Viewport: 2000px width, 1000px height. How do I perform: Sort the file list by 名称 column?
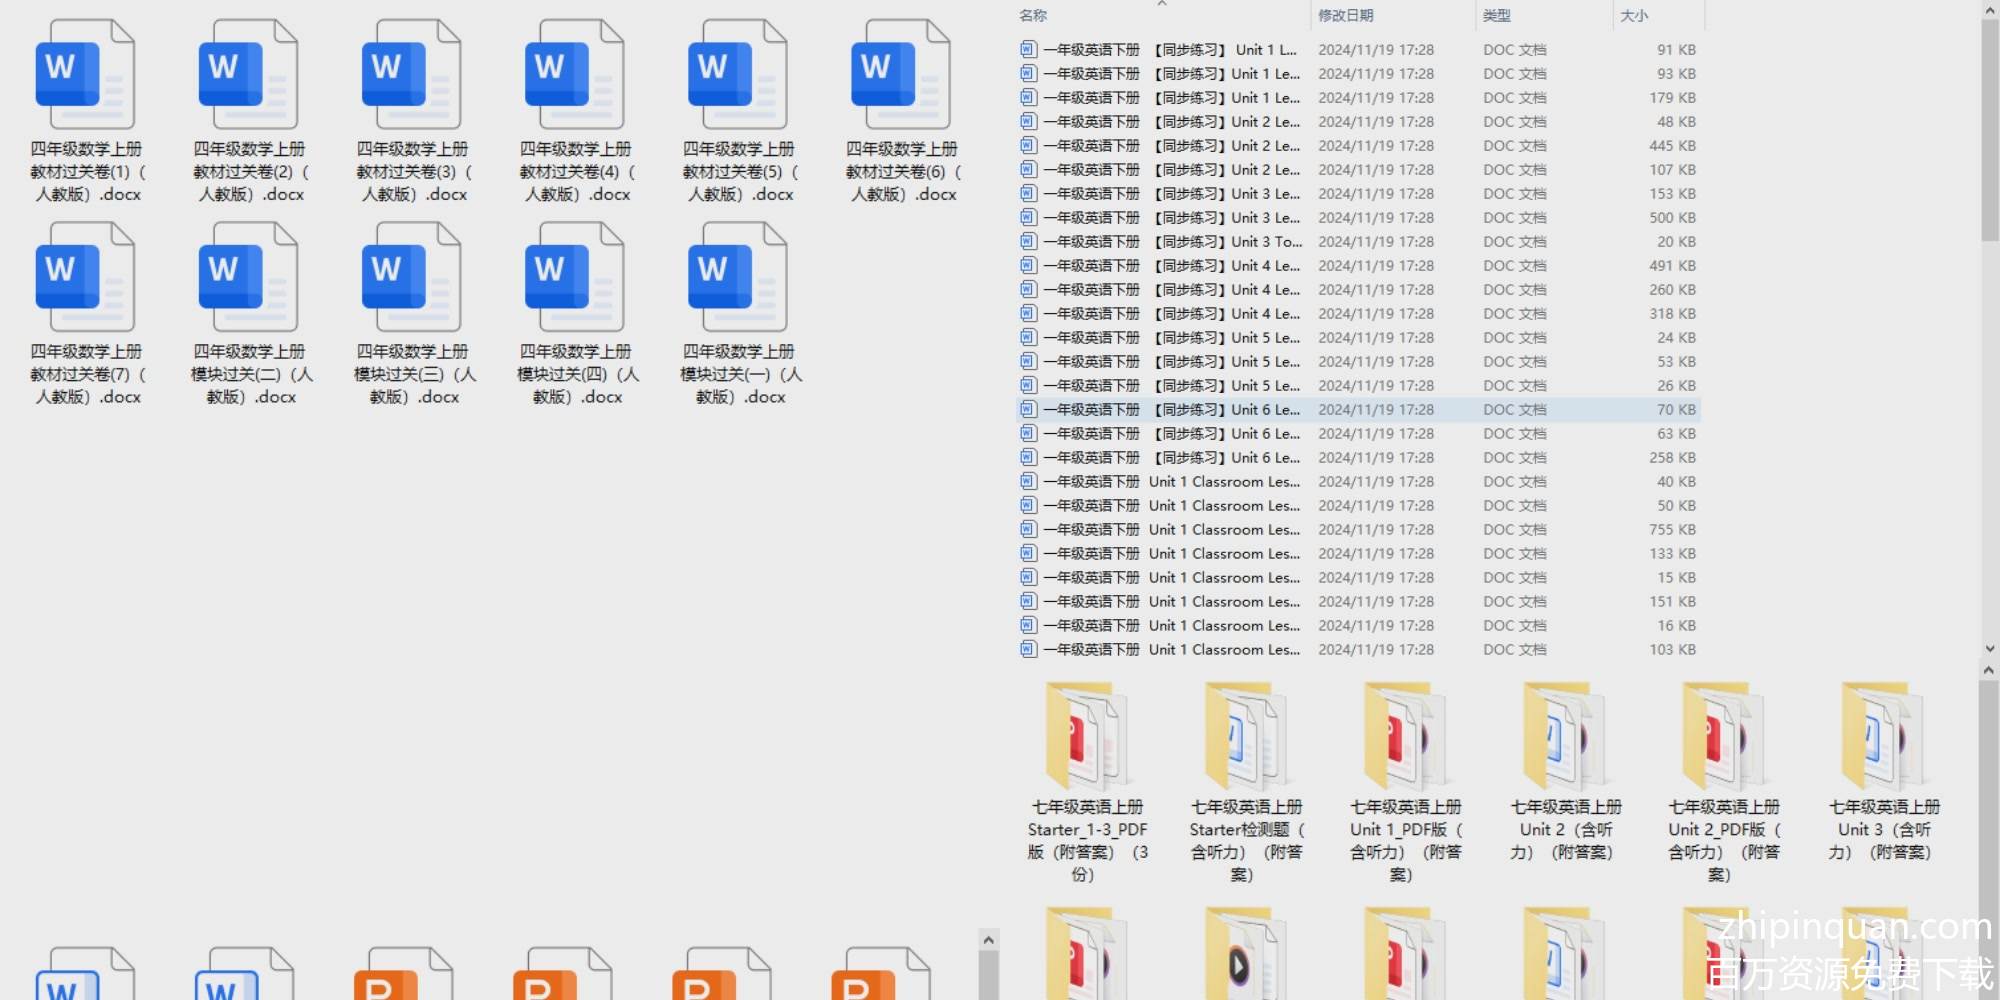tap(1033, 16)
